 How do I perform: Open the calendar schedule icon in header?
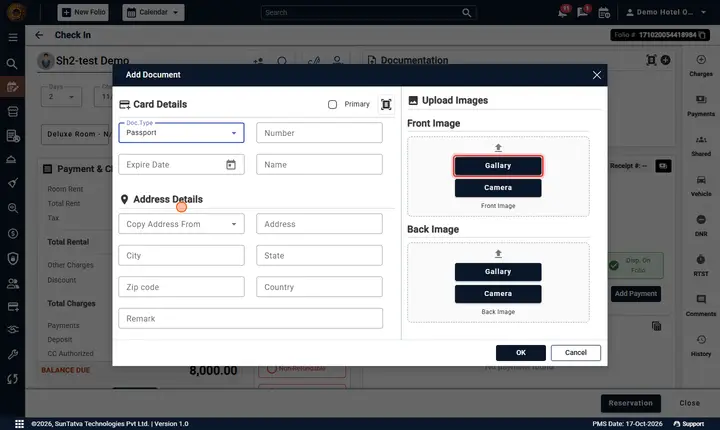pyautogui.click(x=604, y=13)
